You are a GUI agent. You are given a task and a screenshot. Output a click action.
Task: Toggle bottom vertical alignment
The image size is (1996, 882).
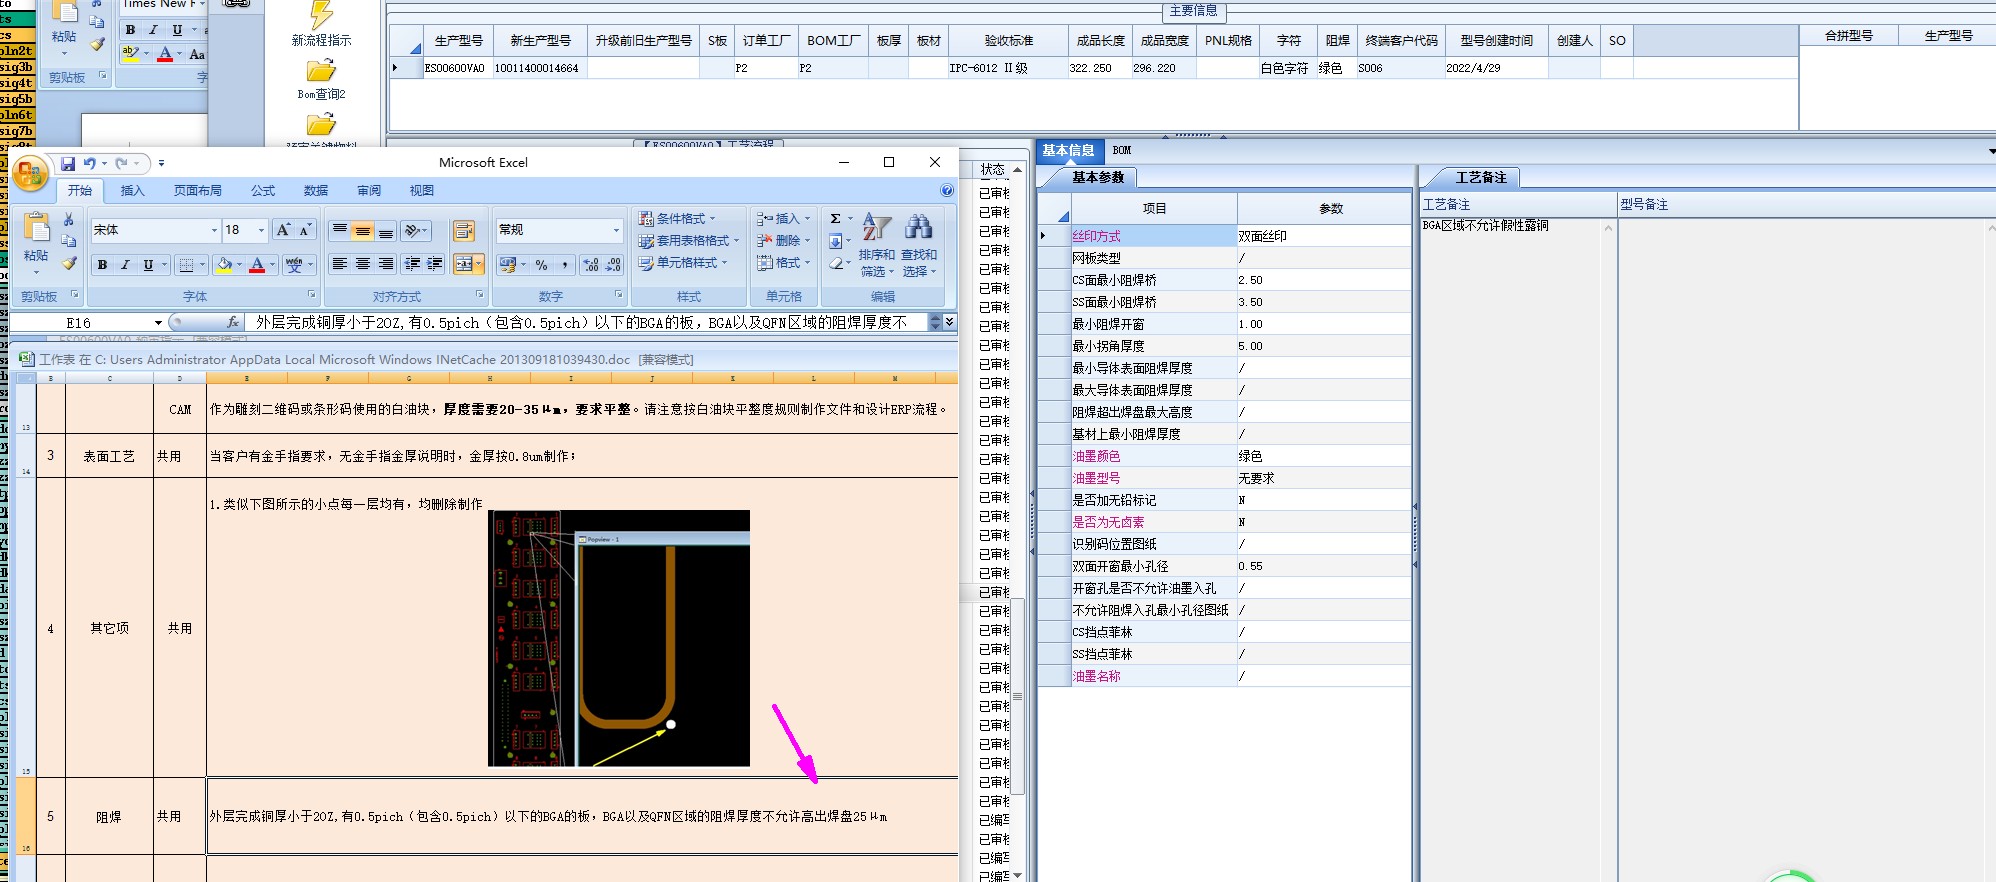[386, 230]
